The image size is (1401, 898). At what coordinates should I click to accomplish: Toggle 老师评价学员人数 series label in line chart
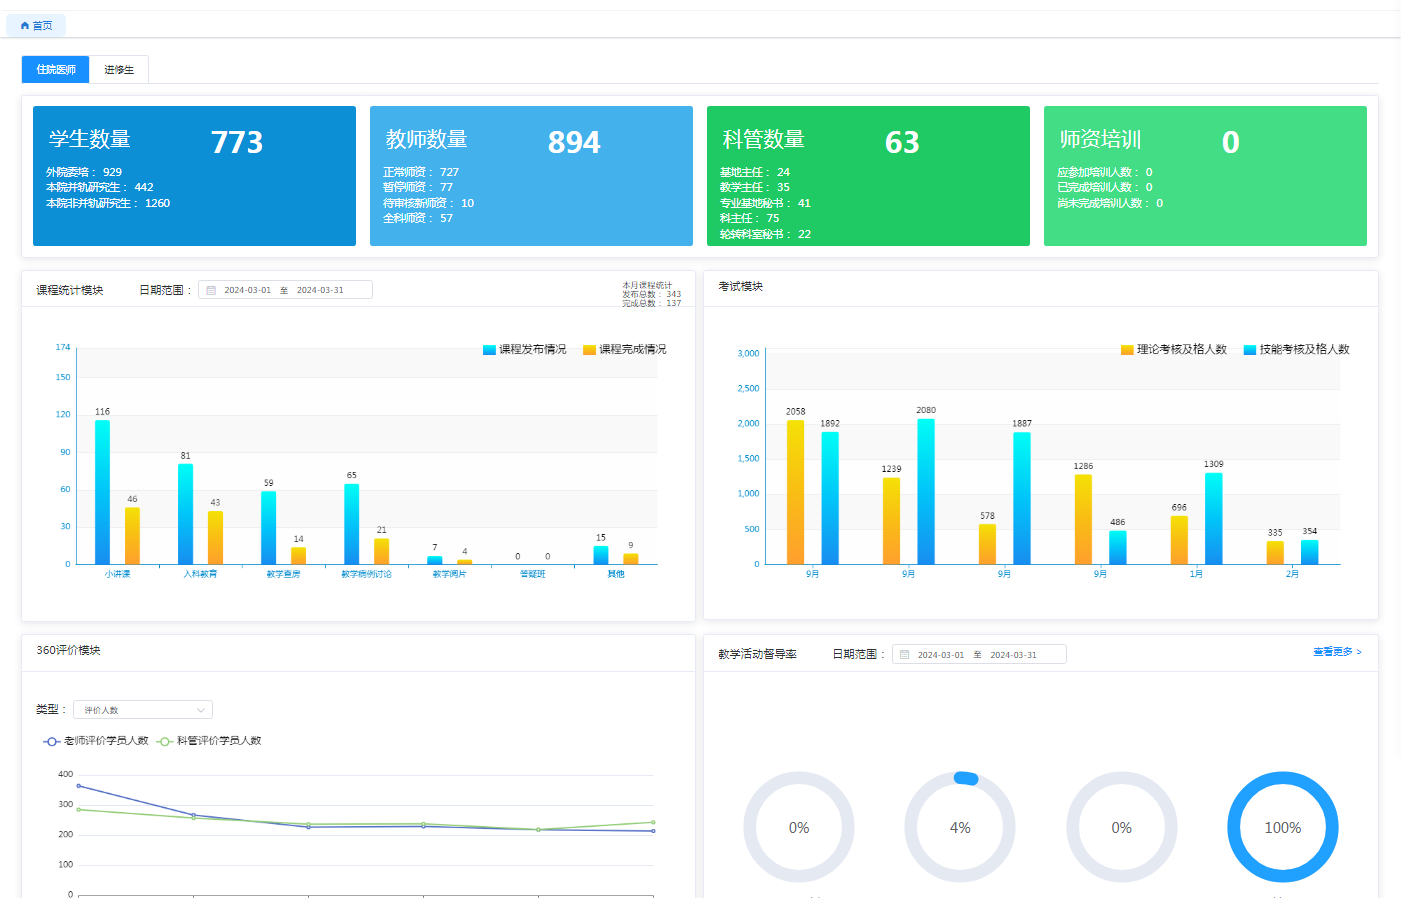(106, 741)
